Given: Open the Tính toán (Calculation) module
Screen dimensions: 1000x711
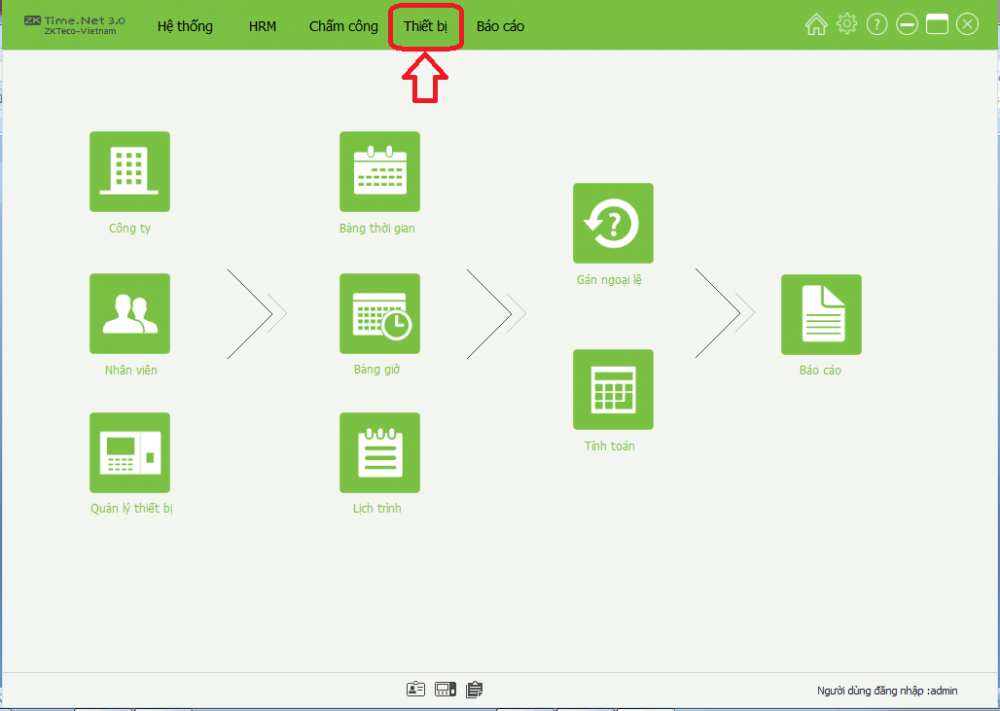Looking at the screenshot, I should (x=613, y=388).
